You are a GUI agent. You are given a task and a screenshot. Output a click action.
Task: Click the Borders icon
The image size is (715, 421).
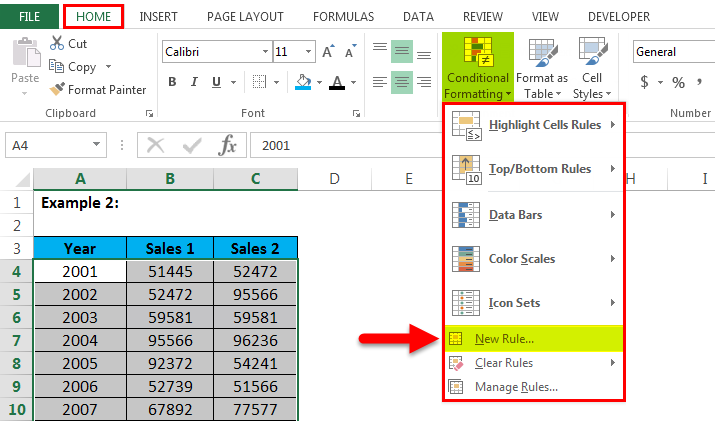pyautogui.click(x=259, y=82)
